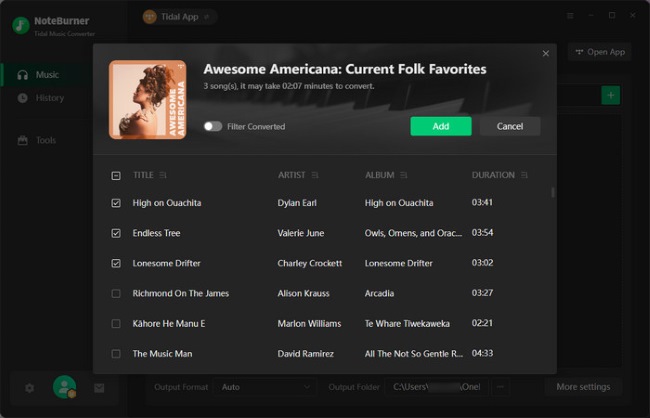This screenshot has width=650, height=418.
Task: Click artist name Marlon Williams
Action: click(x=309, y=323)
